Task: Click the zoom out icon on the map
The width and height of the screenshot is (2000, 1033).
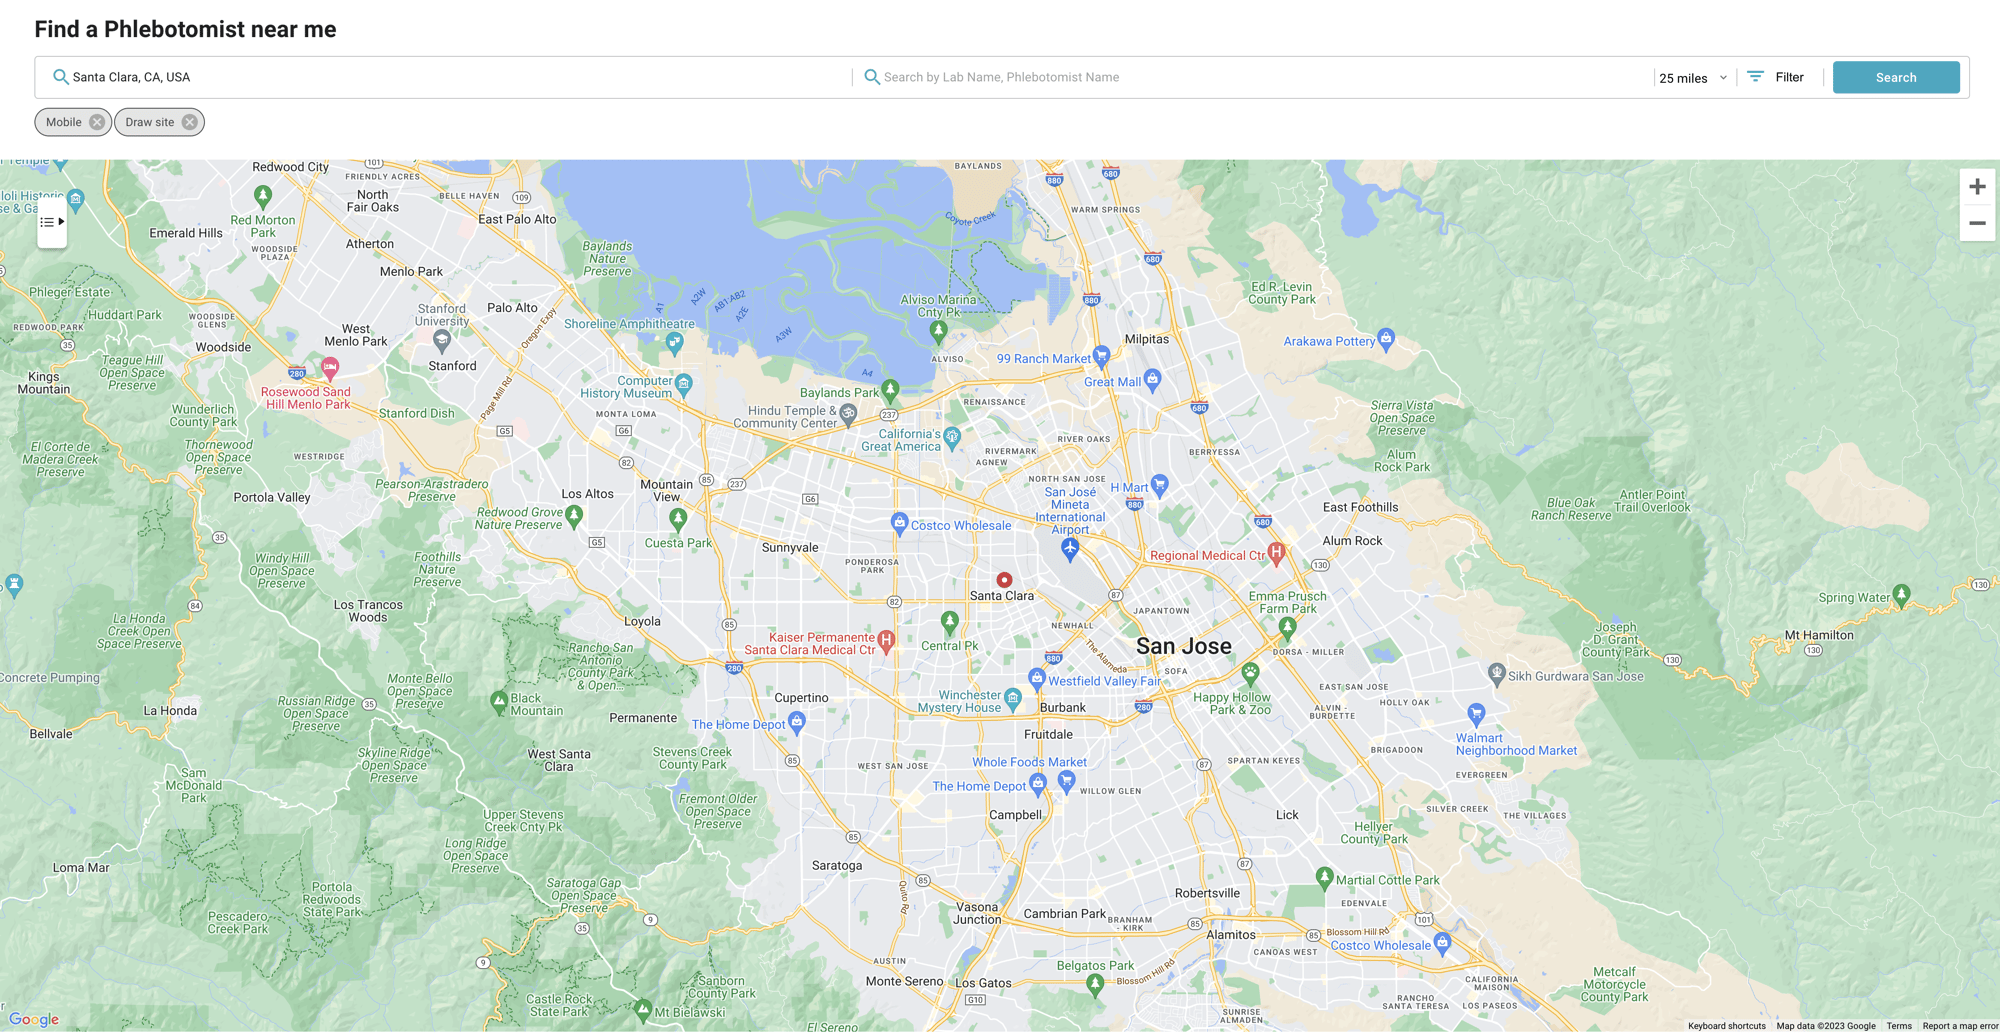Action: coord(1977,223)
